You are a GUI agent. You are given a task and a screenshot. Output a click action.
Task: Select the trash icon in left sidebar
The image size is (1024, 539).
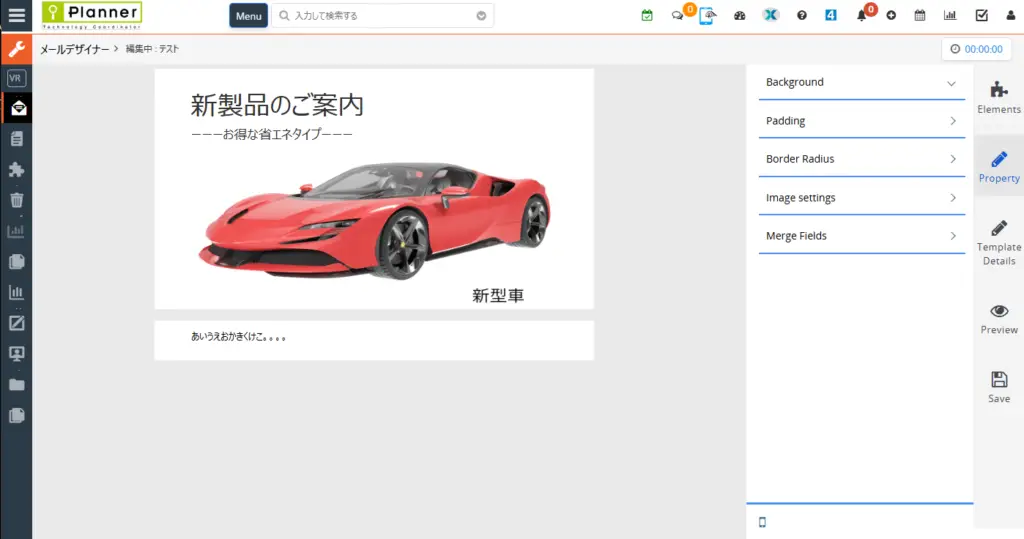pos(16,200)
